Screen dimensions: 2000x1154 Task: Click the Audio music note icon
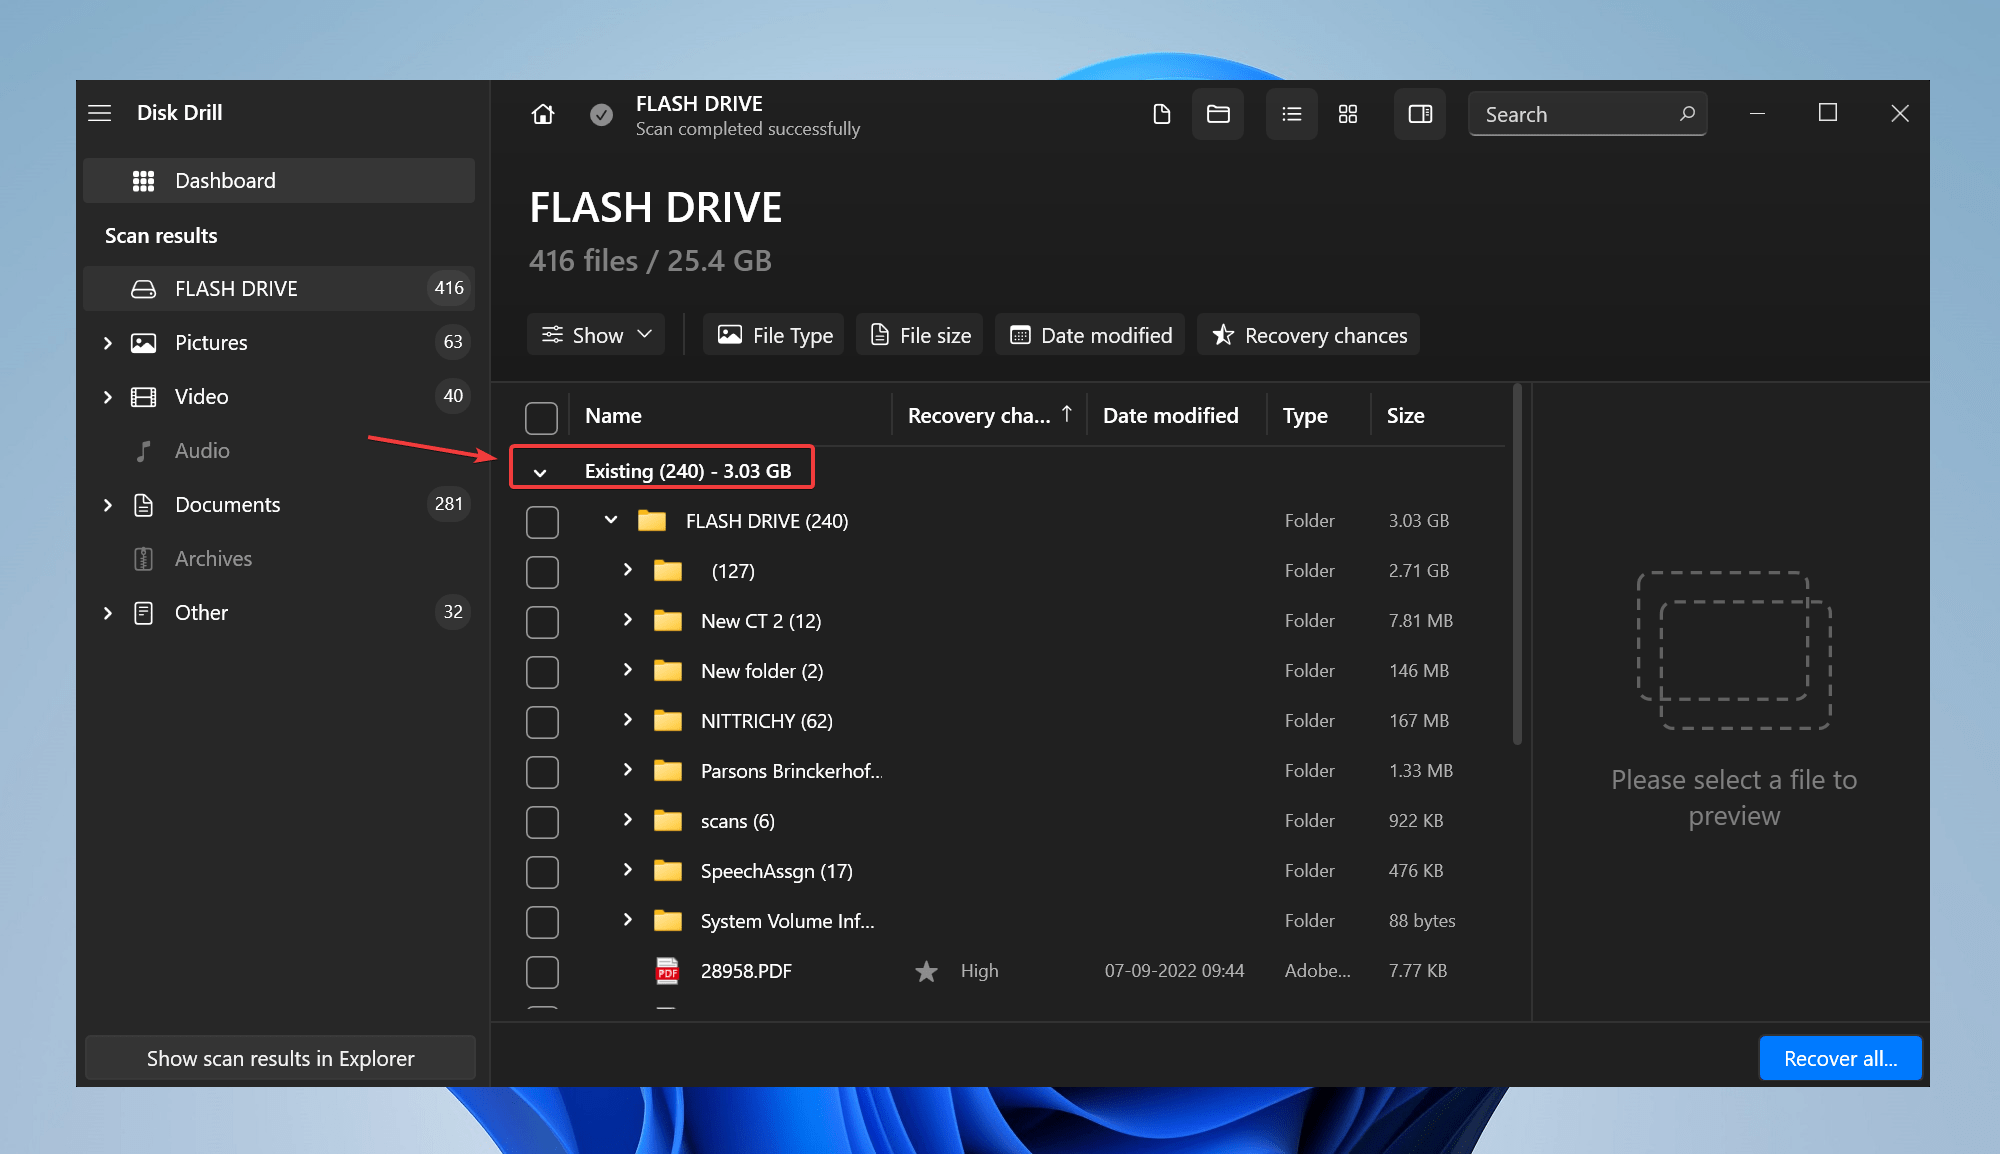point(144,451)
